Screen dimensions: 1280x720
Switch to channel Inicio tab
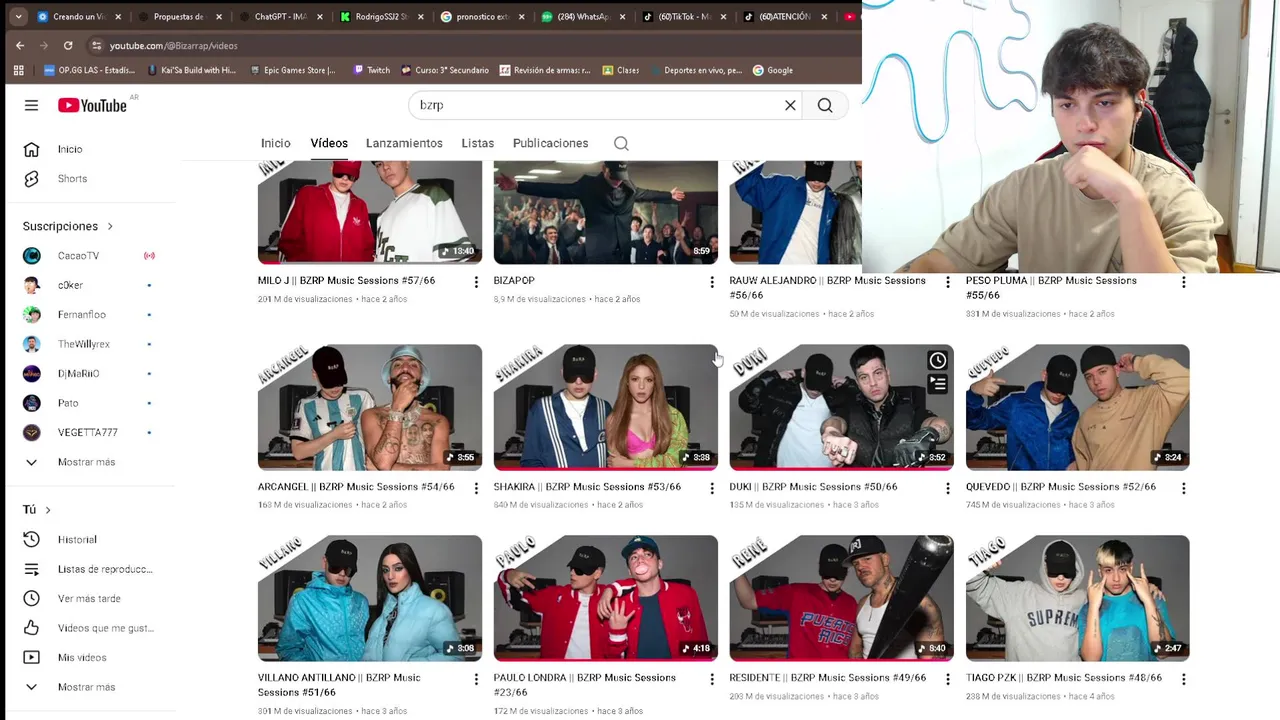(276, 143)
